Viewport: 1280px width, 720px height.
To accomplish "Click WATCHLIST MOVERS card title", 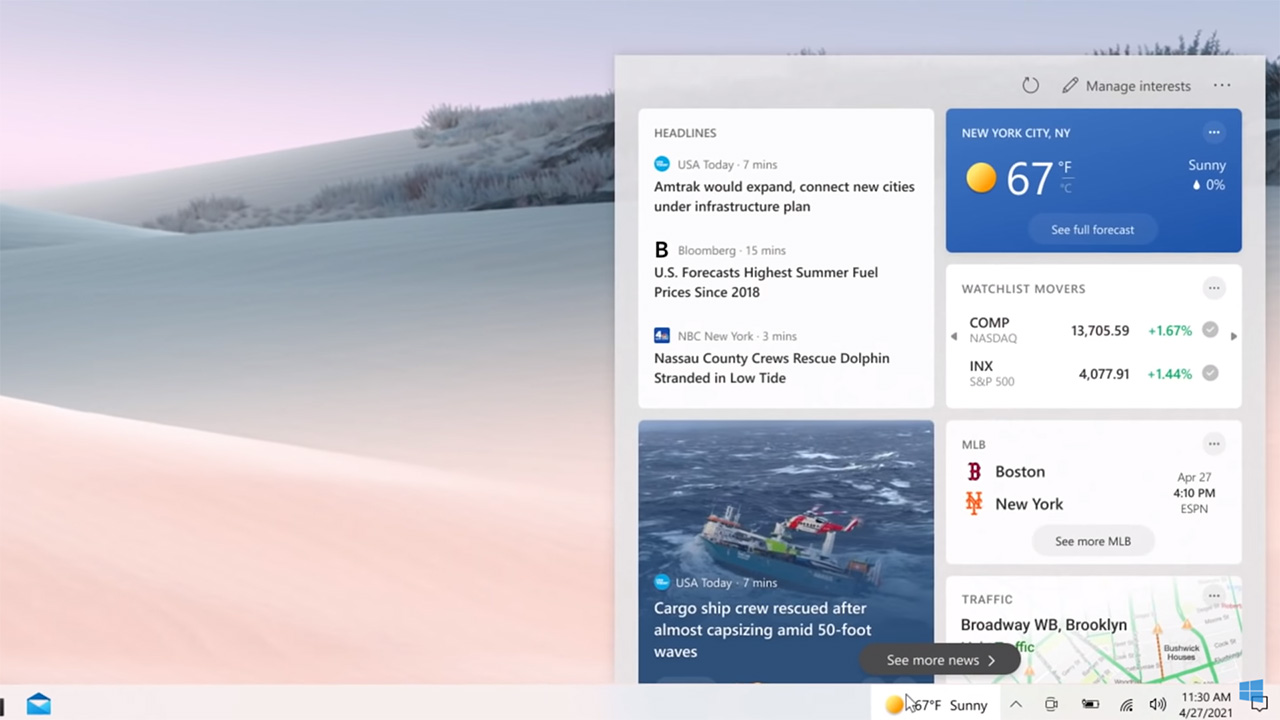I will pyautogui.click(x=1023, y=289).
